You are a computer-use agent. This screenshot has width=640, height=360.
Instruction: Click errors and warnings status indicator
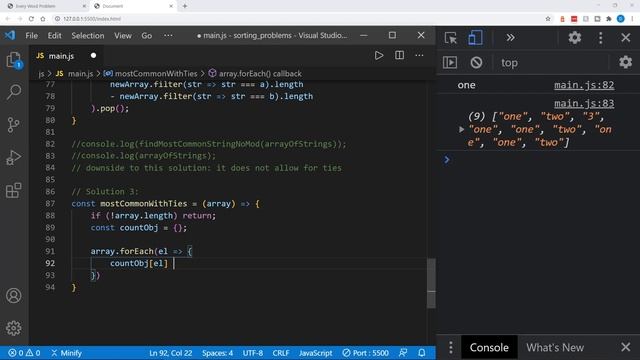point(24,353)
